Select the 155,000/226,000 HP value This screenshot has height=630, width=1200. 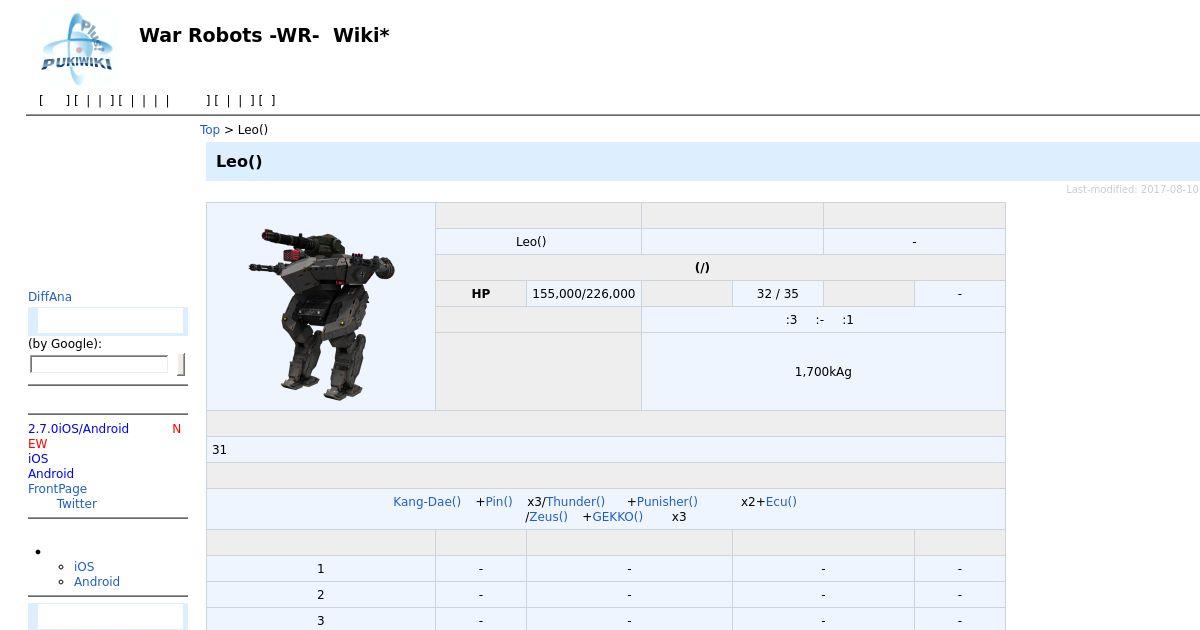point(584,294)
